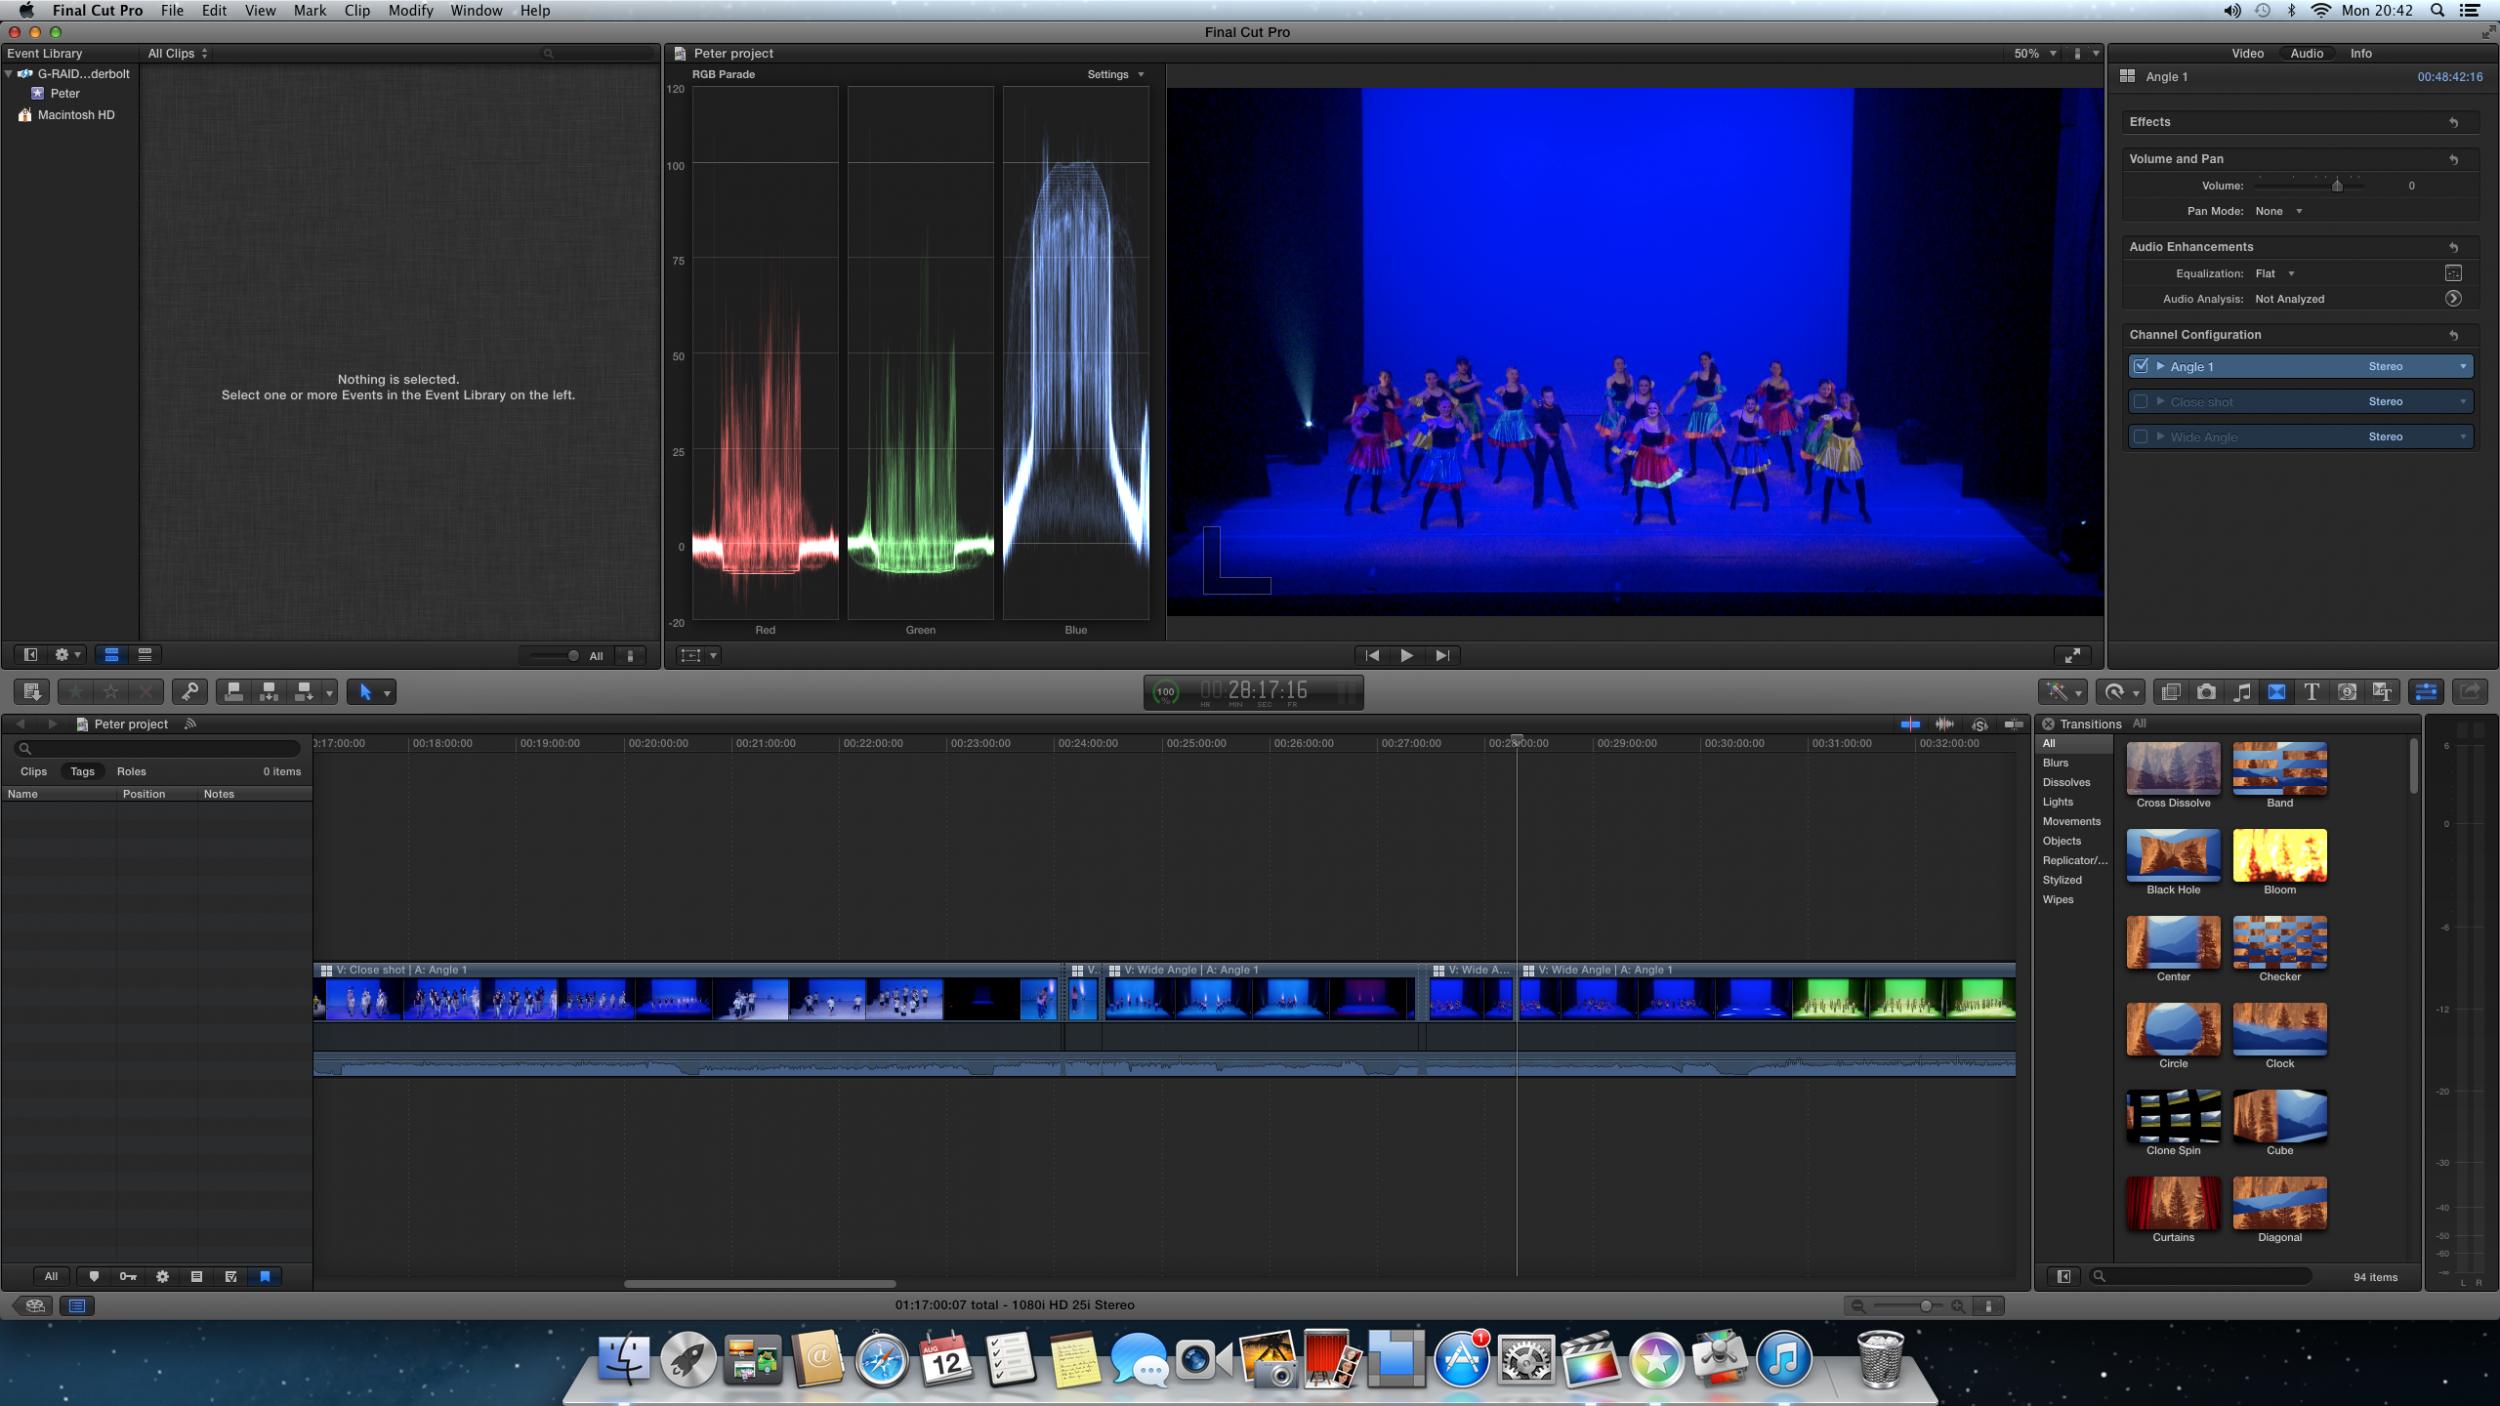
Task: Select the Wipes transition category
Action: click(2057, 899)
